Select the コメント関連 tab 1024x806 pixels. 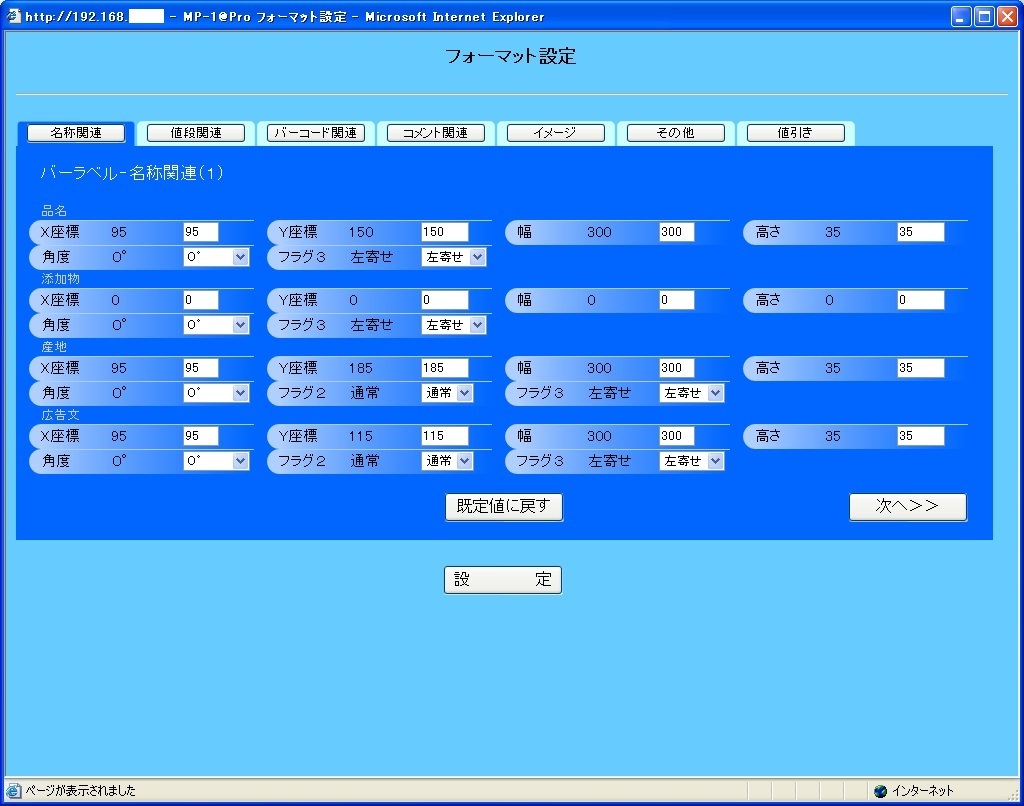436,133
